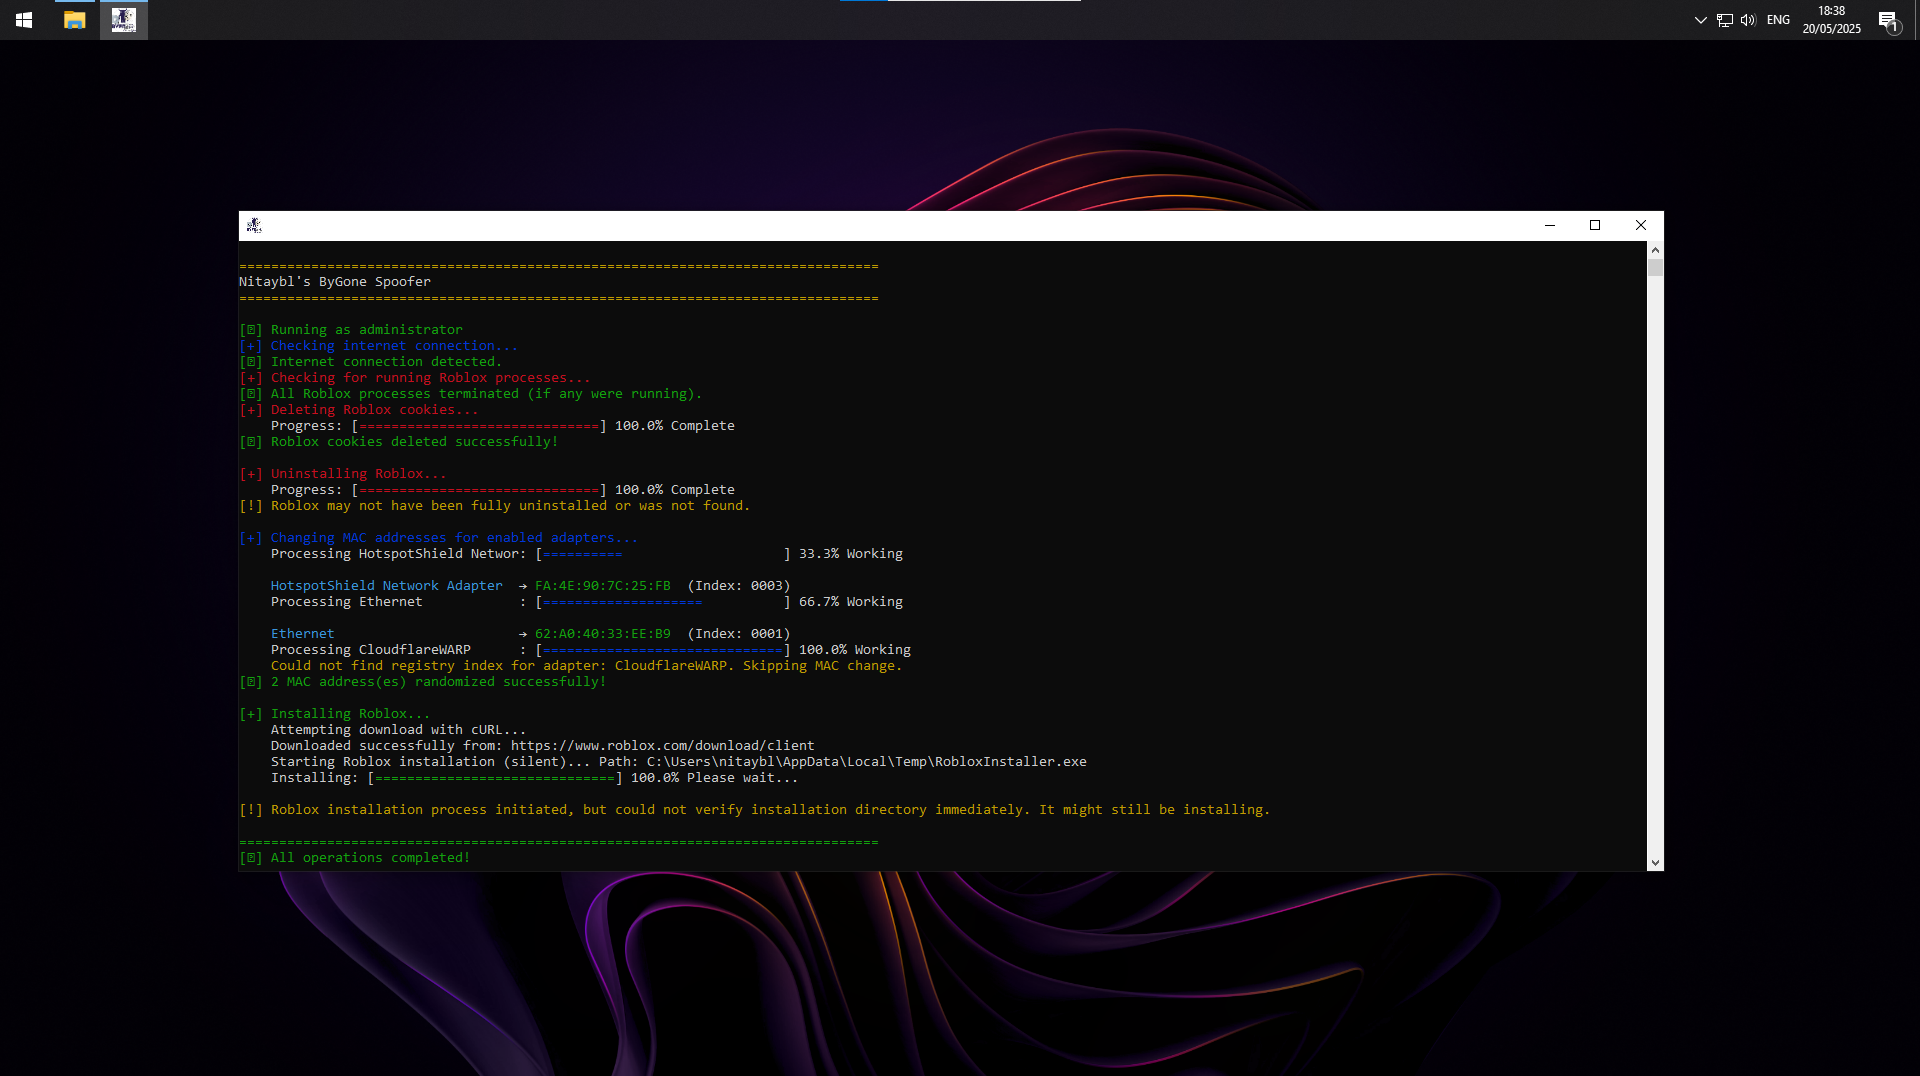Open the network status tray icon
Viewport: 1920px width, 1076px height.
1725,20
